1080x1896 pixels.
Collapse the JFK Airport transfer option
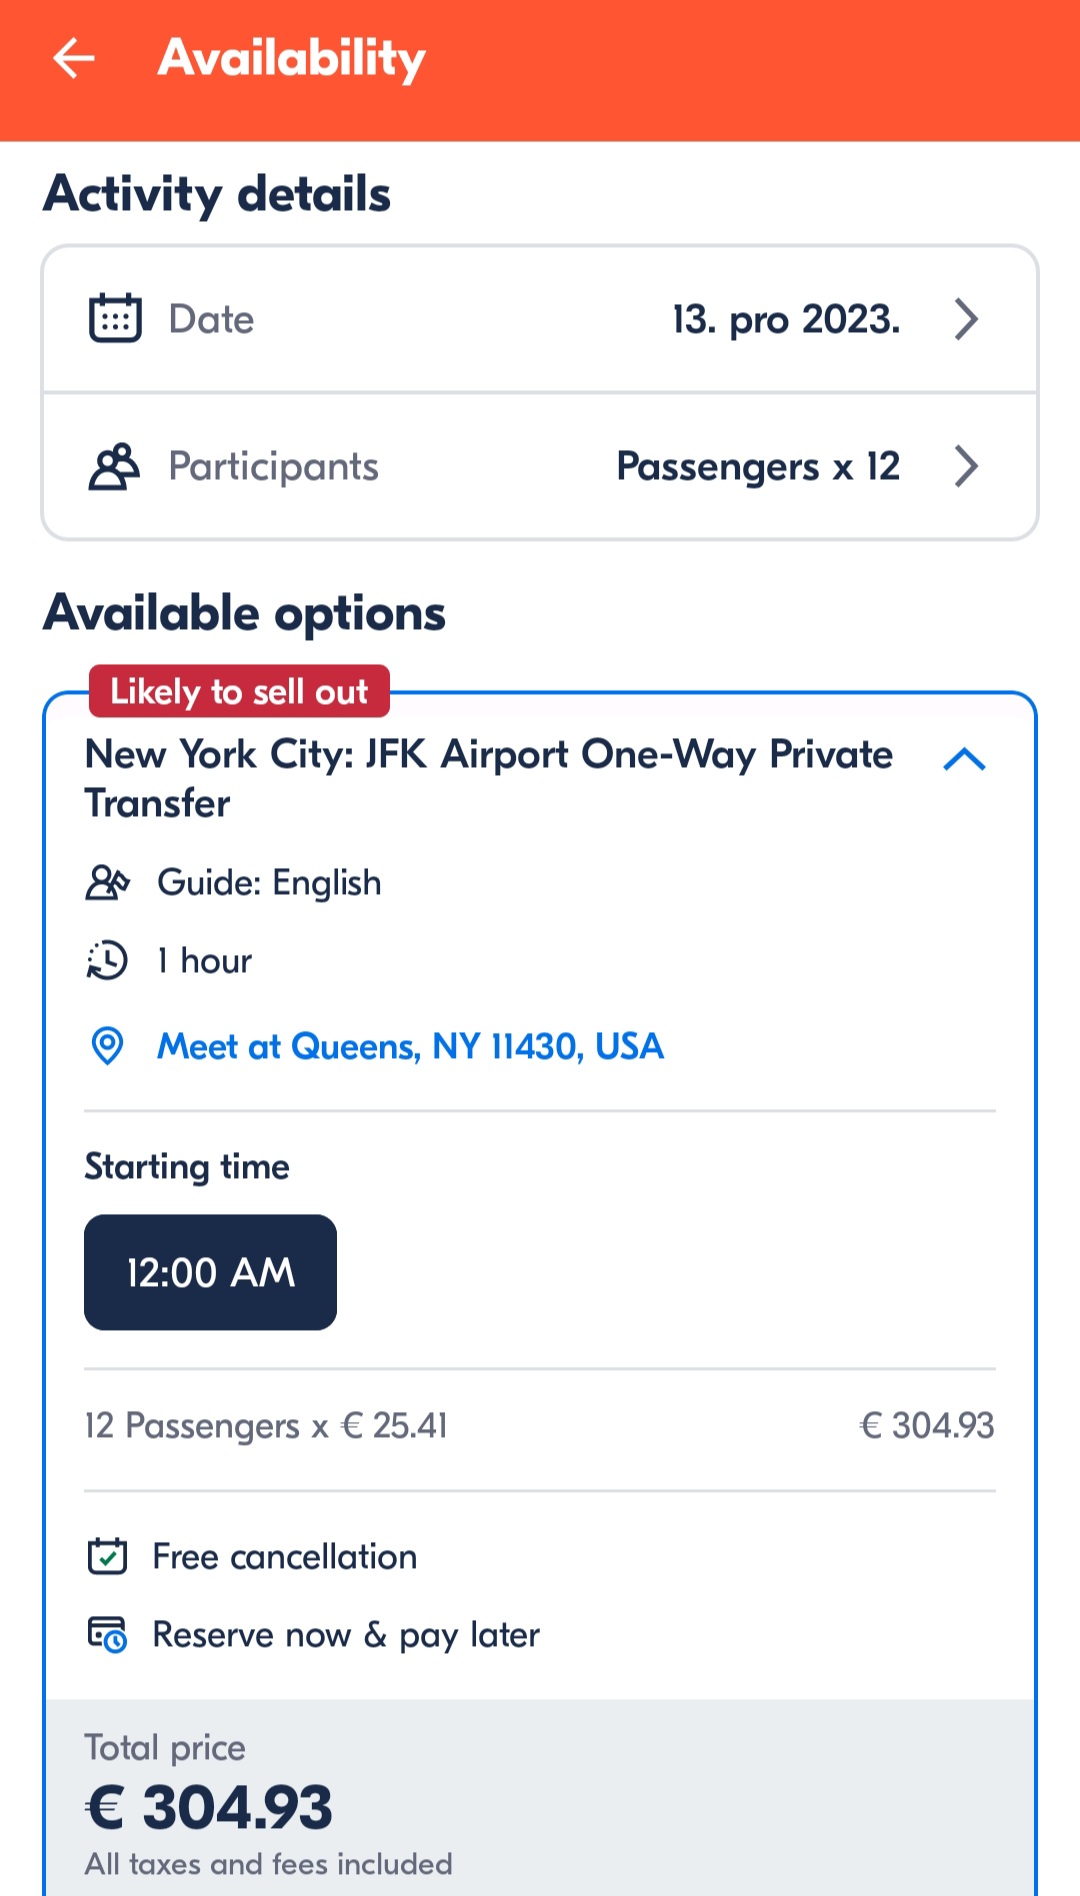[x=964, y=760]
